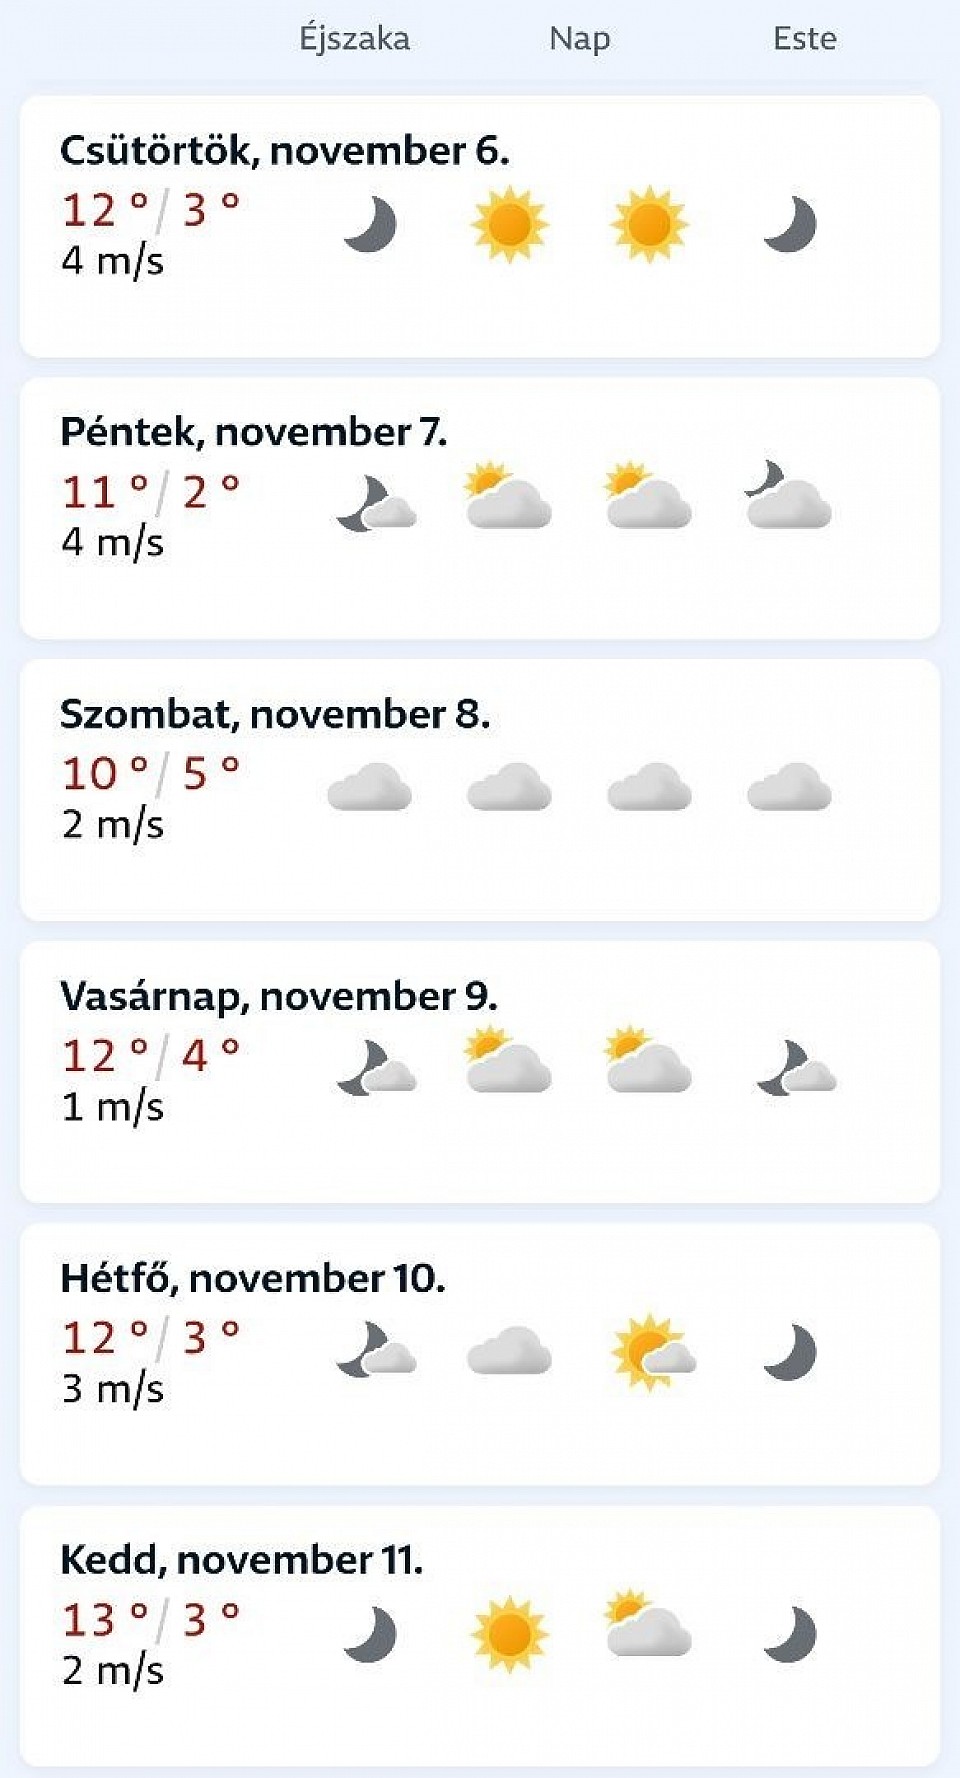Click Tuesday's full sun icon
This screenshot has height=1778, width=960.
509,1634
